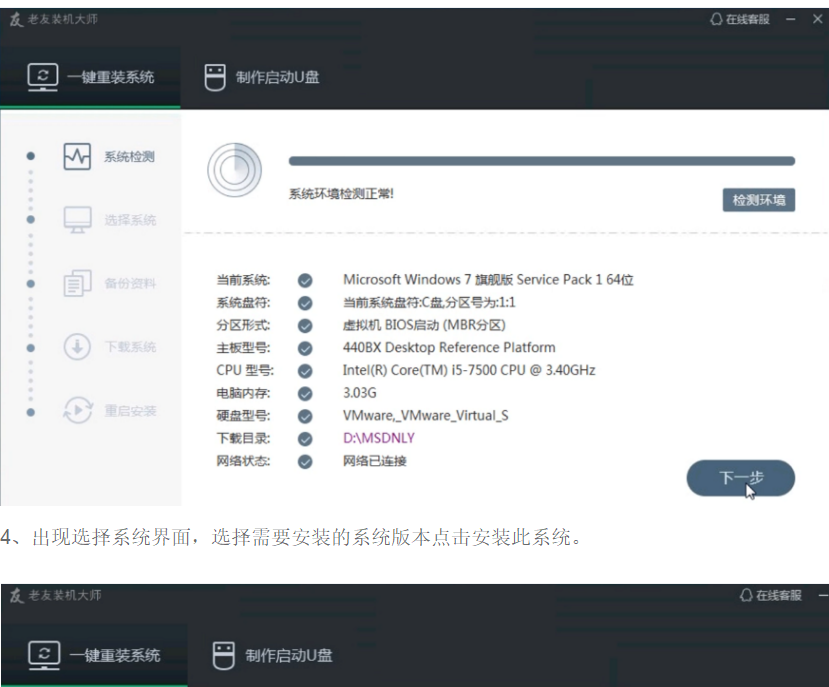
Task: Click the 系统检测 step label
Action: (x=129, y=157)
